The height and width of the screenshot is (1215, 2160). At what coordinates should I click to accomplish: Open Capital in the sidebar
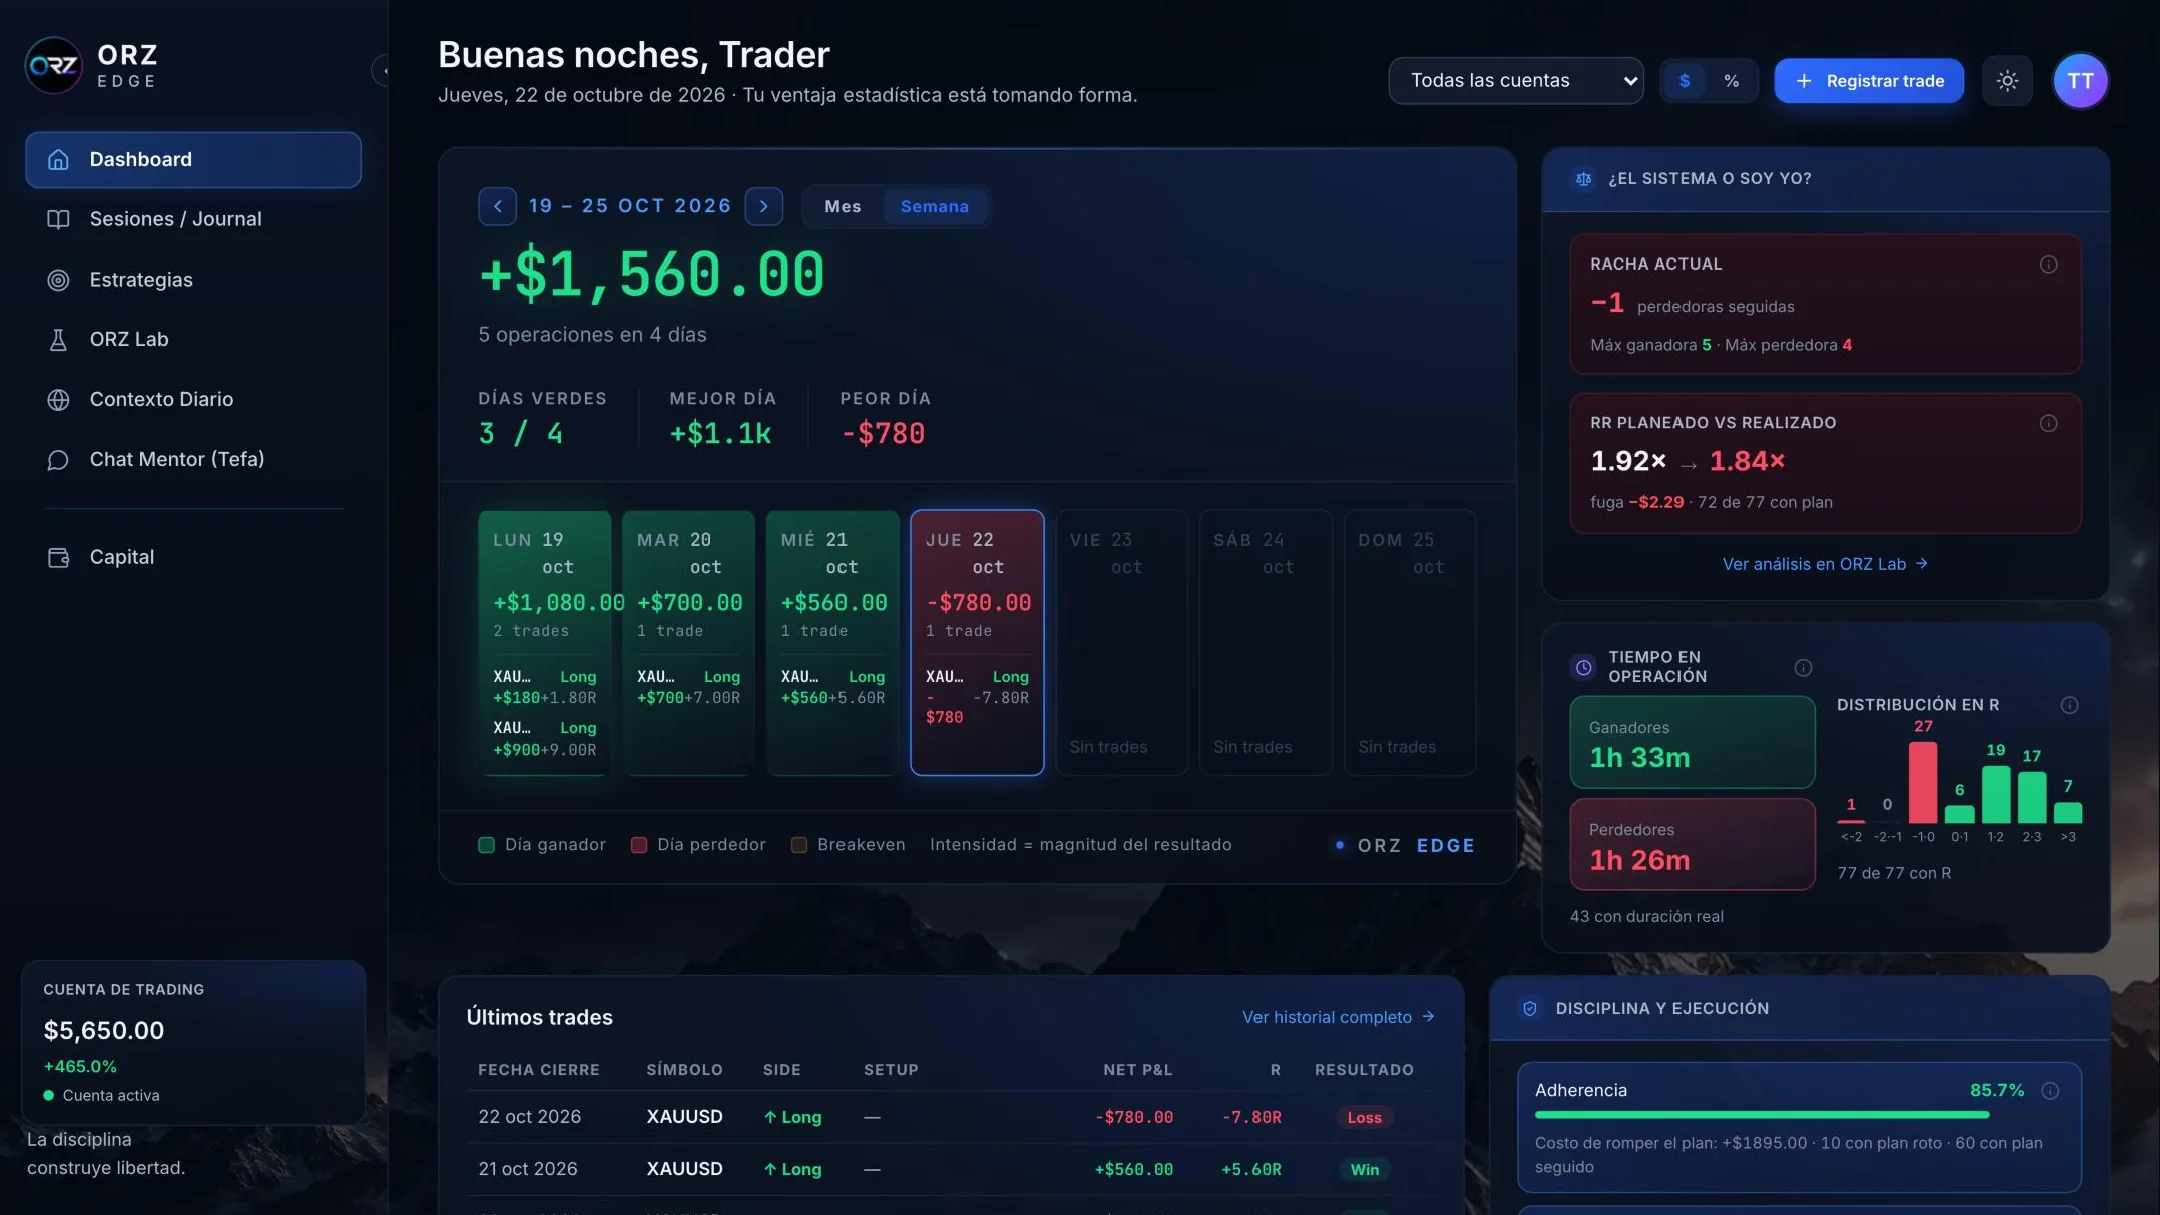pos(193,558)
